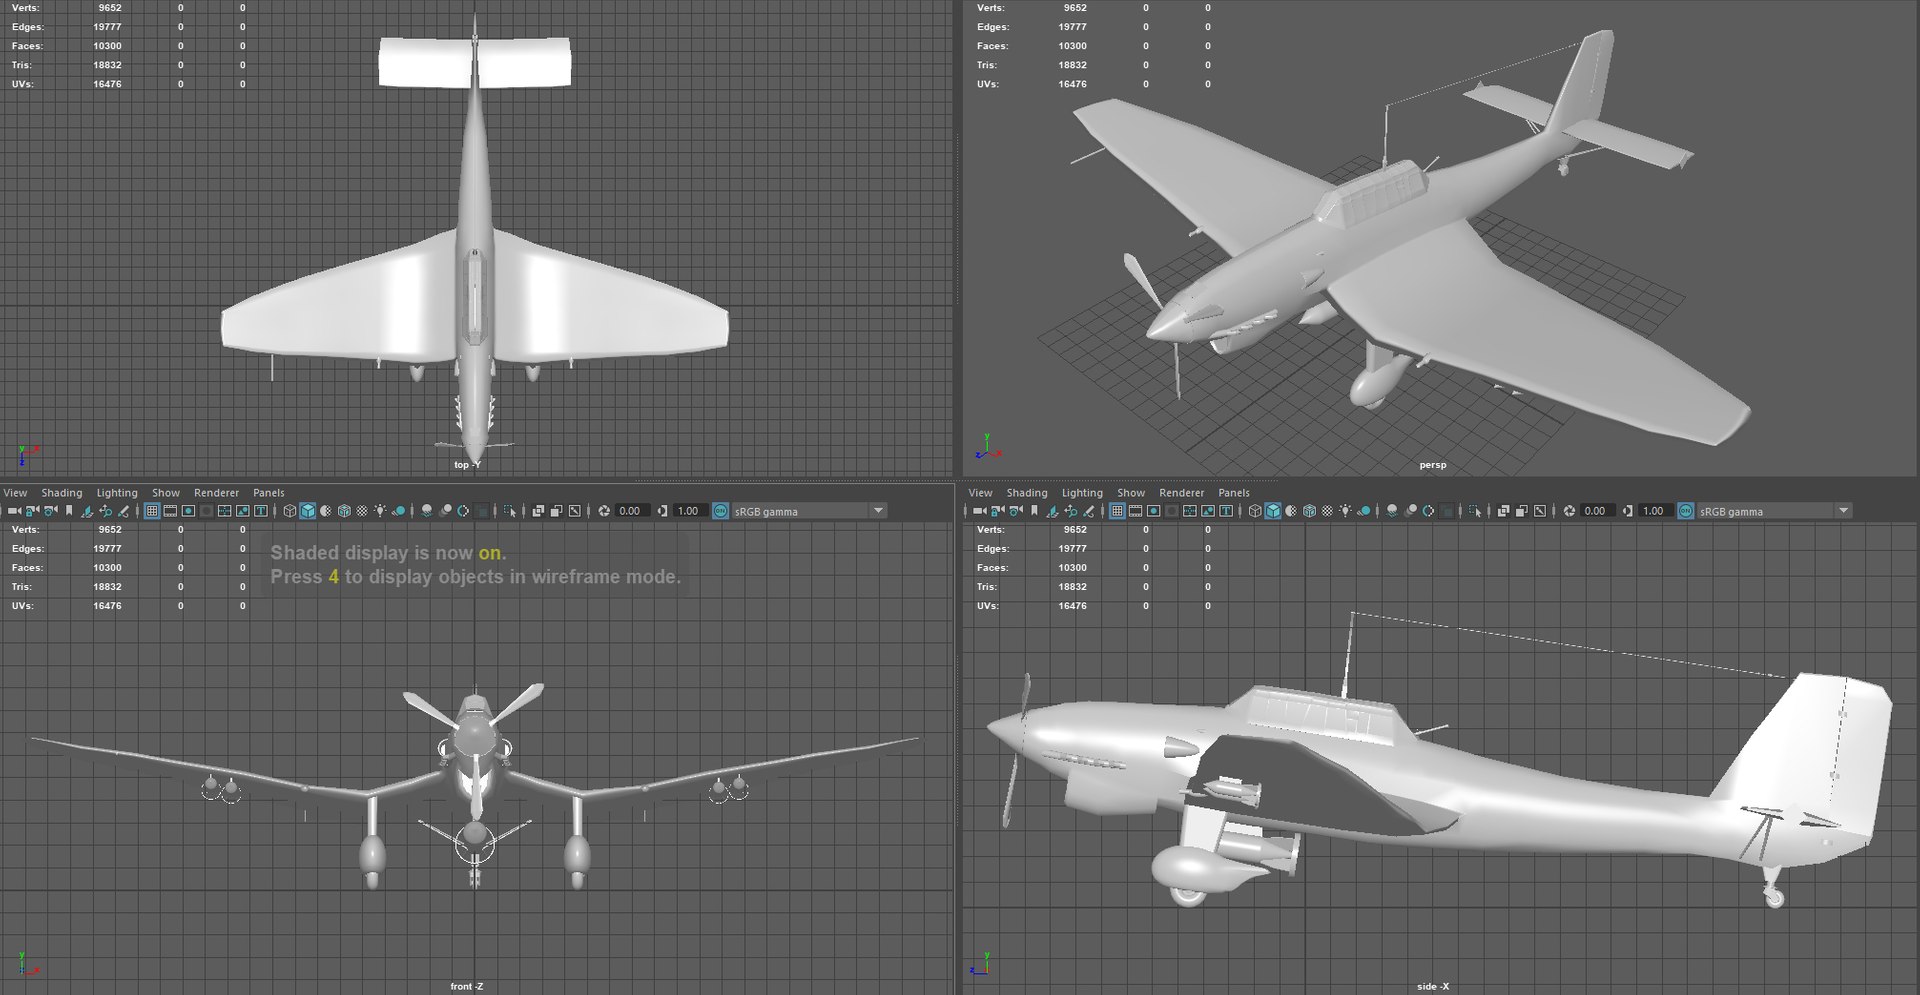Image resolution: width=1920 pixels, height=995 pixels.
Task: Toggle Shadows in front view toolbar
Action: [x=398, y=511]
